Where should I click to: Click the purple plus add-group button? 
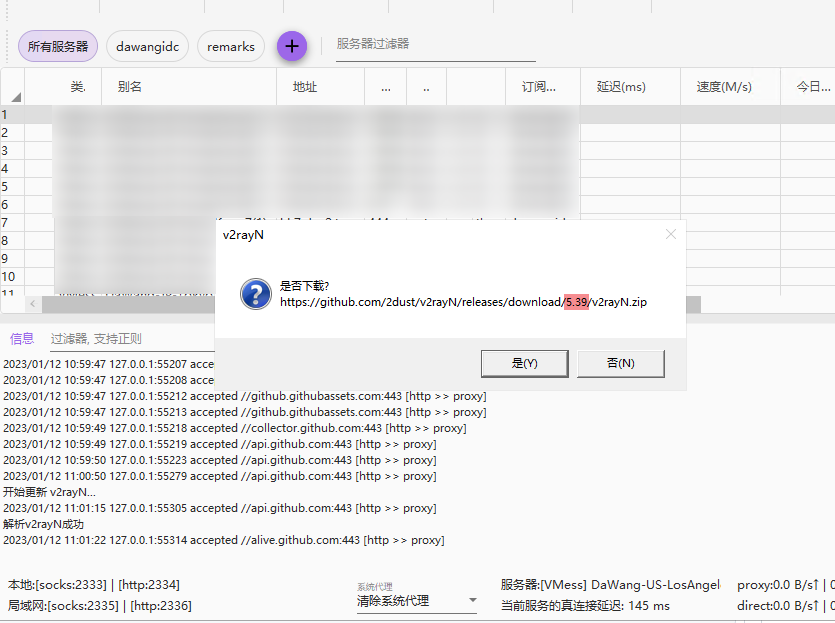click(291, 46)
